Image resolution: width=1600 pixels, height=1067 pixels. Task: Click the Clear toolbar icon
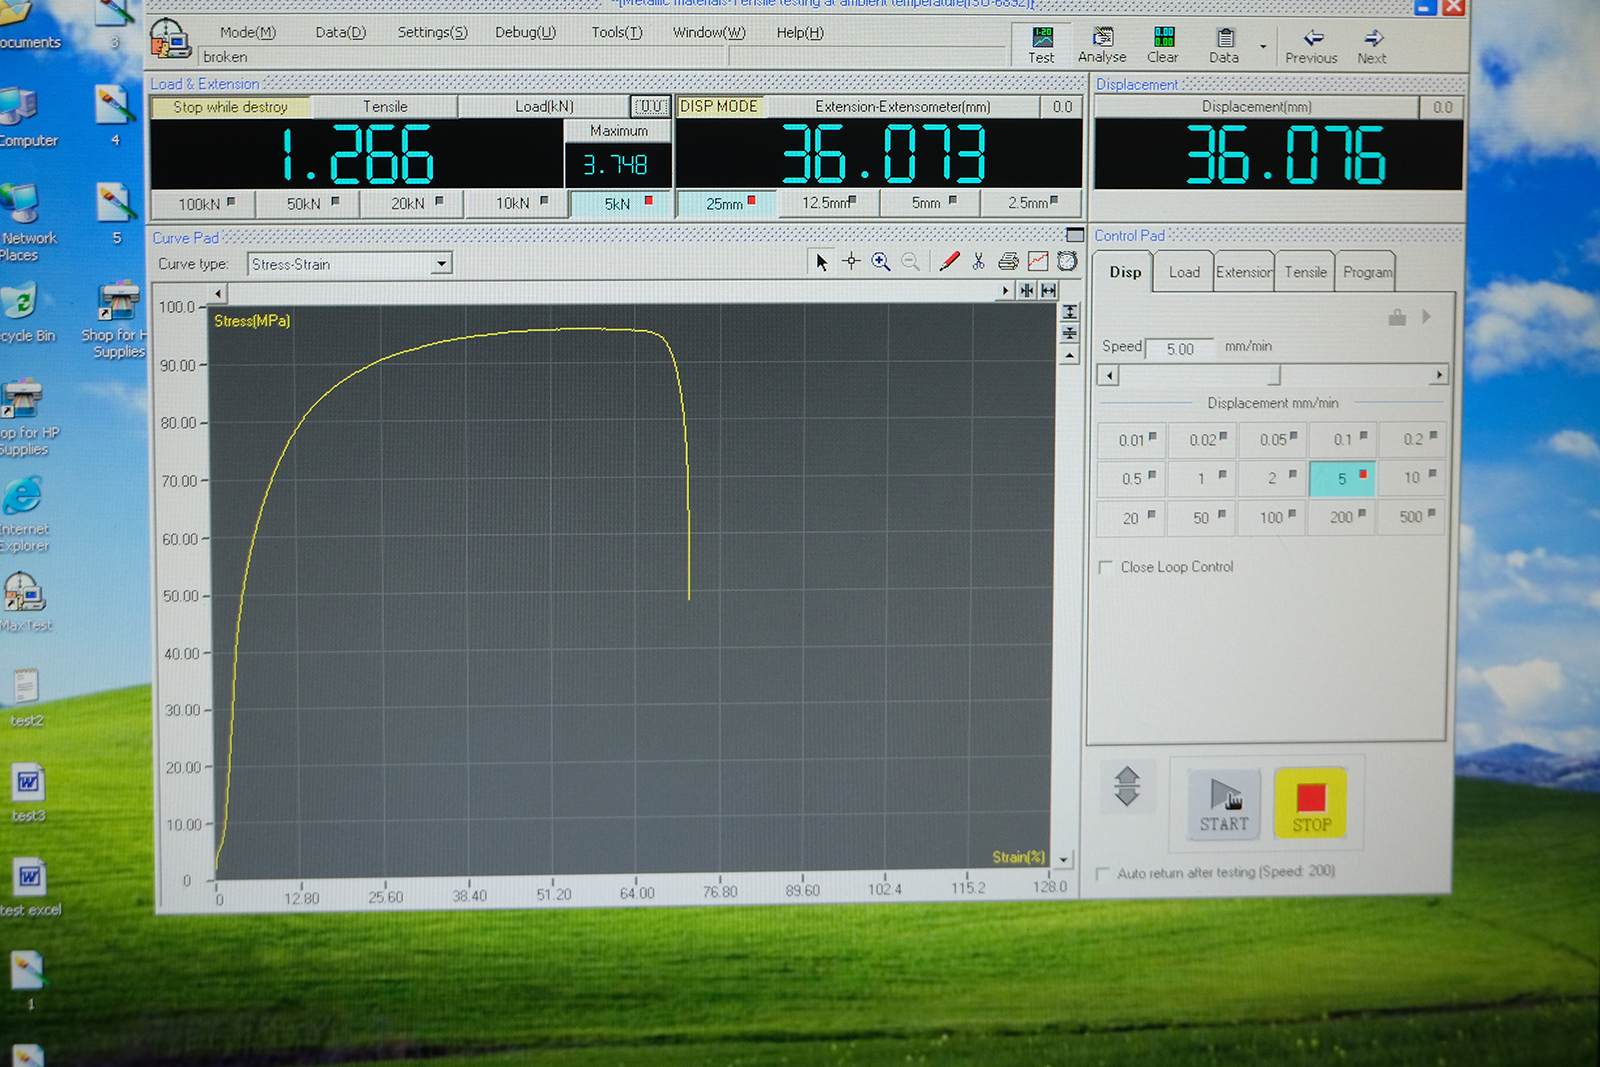(1163, 45)
